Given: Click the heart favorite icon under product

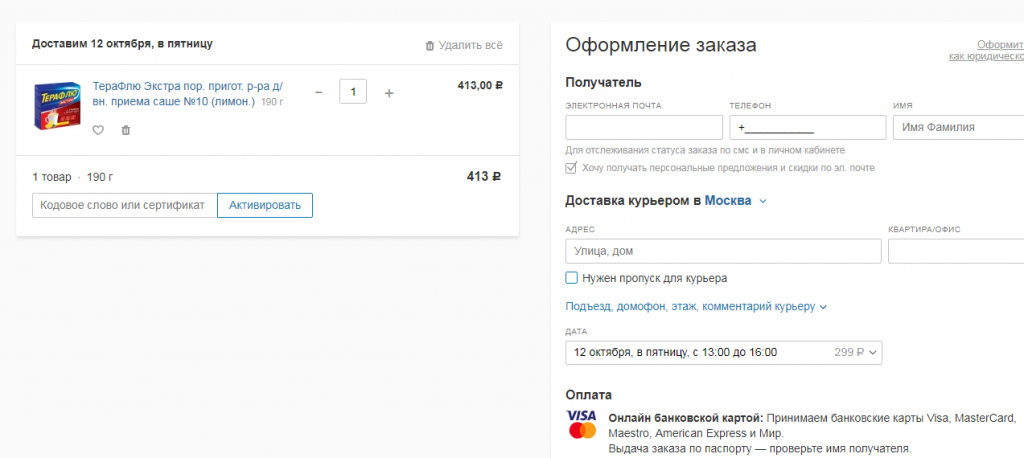Looking at the screenshot, I should click(98, 130).
